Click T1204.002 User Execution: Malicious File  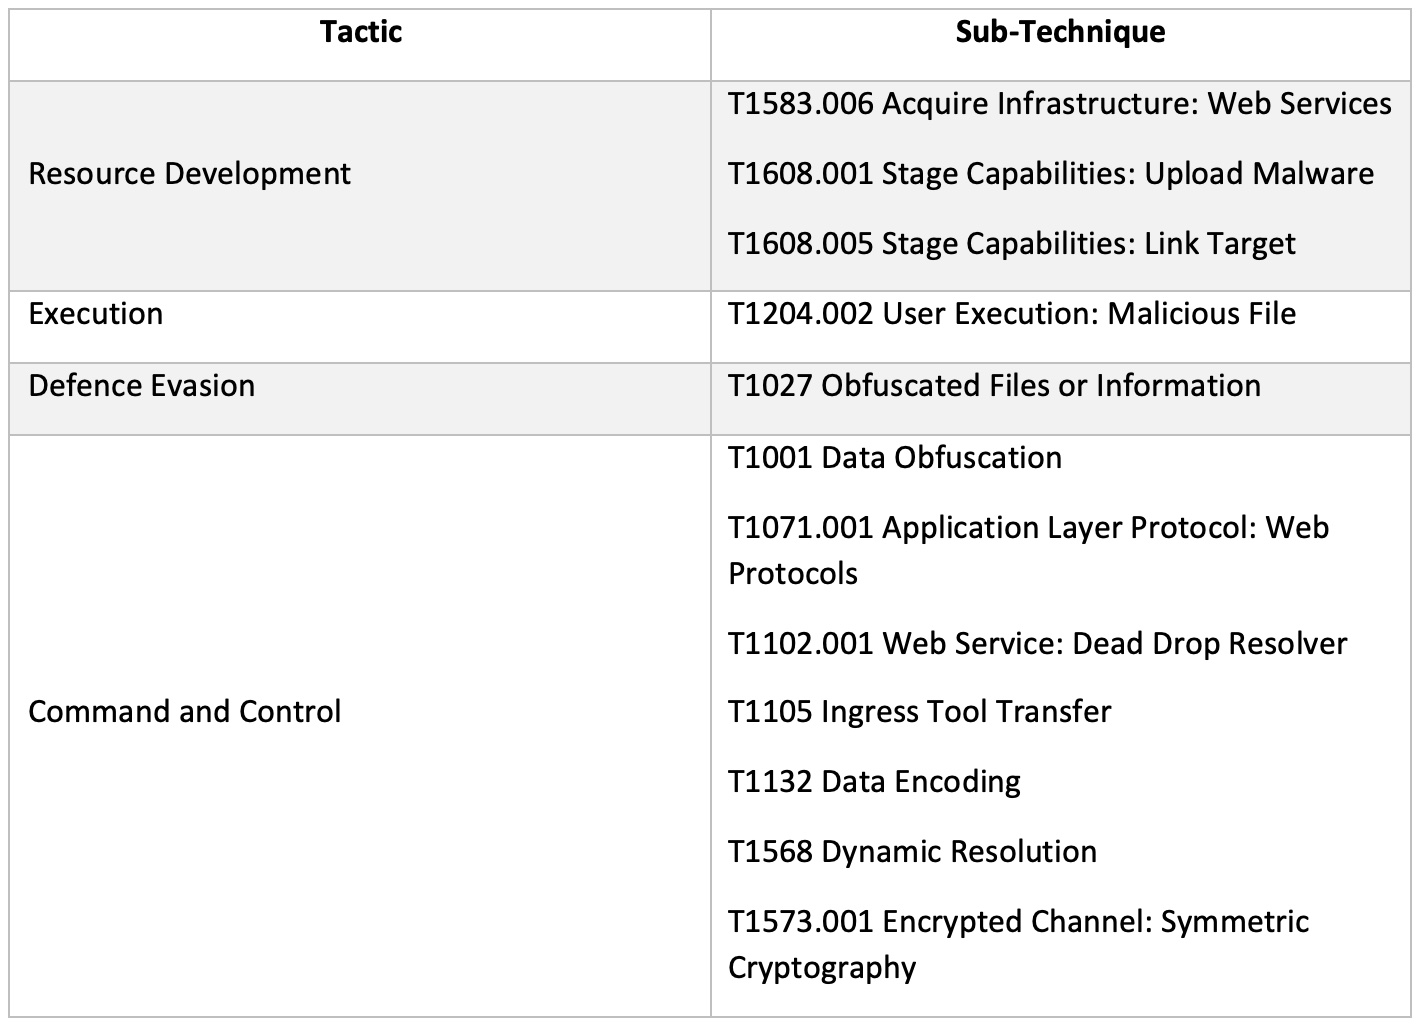pos(1011,314)
